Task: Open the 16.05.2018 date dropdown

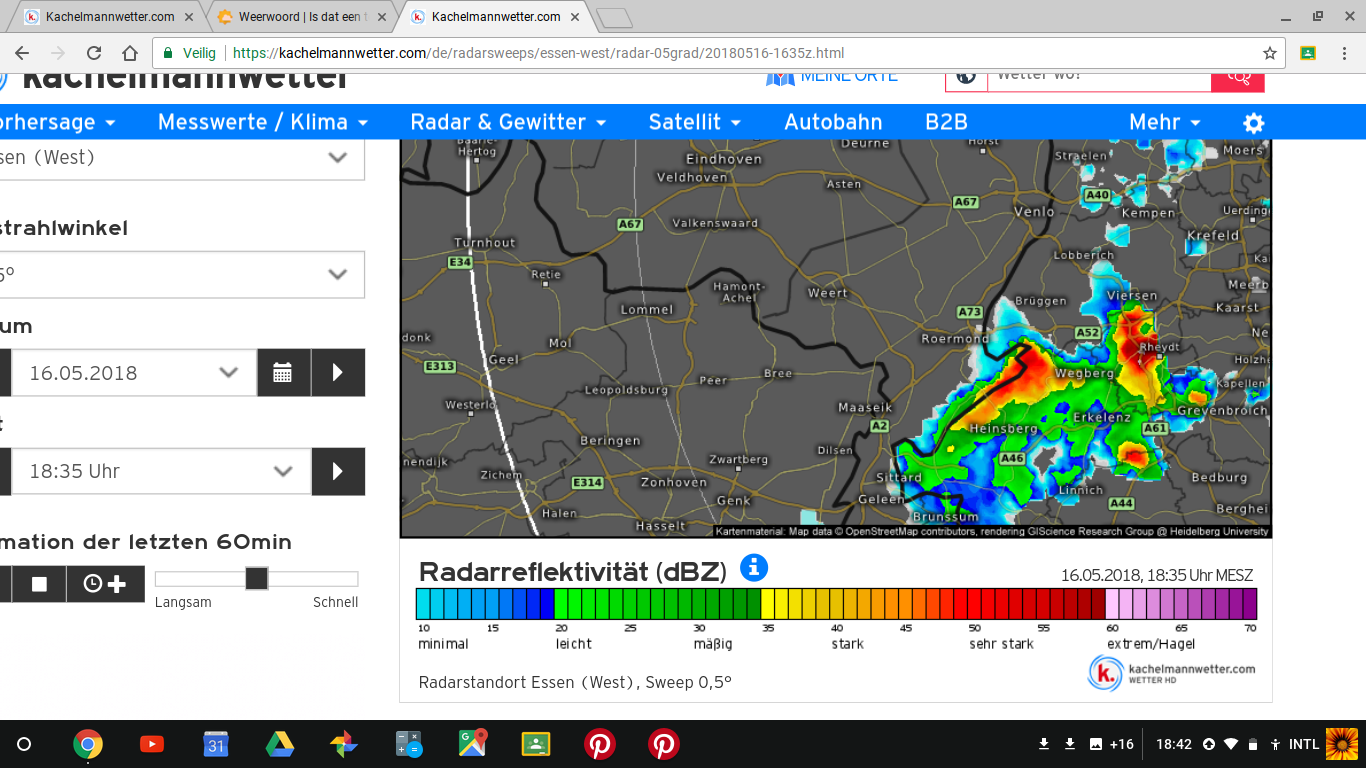Action: [x=134, y=373]
